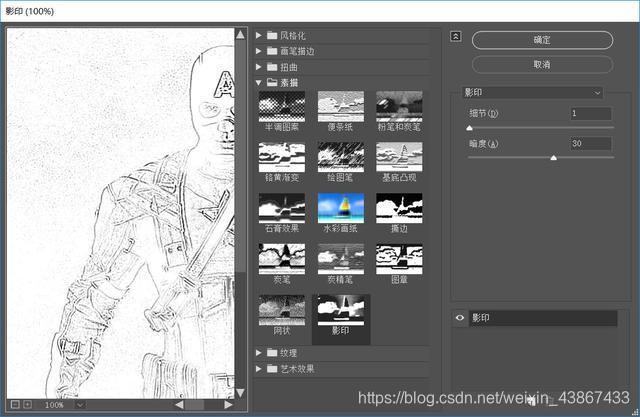Viewport: 640px width, 417px height.
Task: Click preview scroll up arrow
Action: [x=240, y=35]
